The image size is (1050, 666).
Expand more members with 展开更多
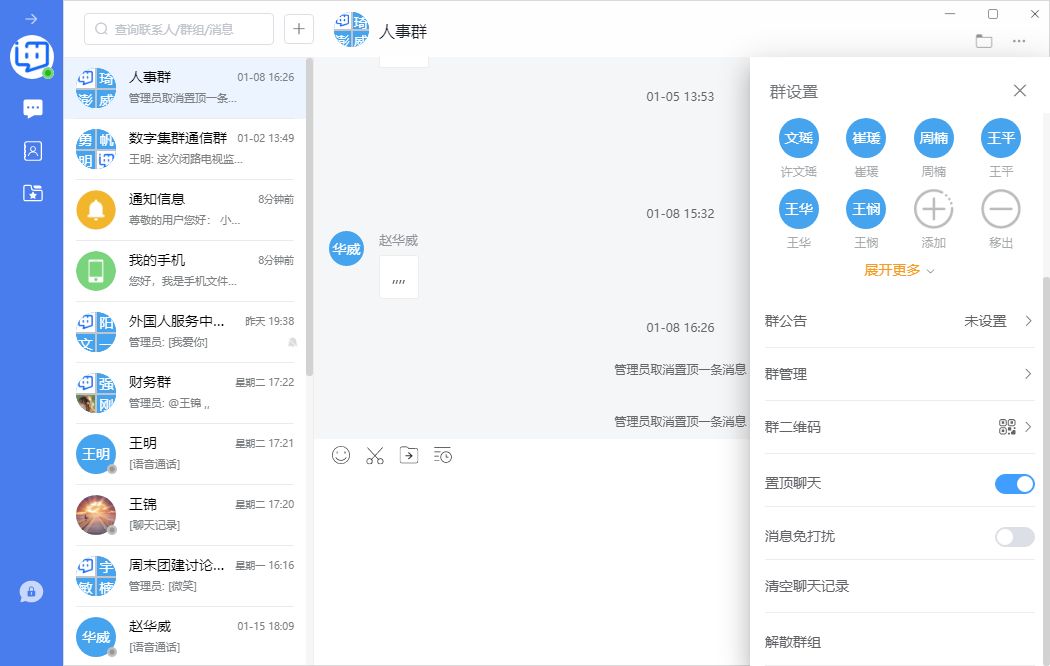click(898, 270)
